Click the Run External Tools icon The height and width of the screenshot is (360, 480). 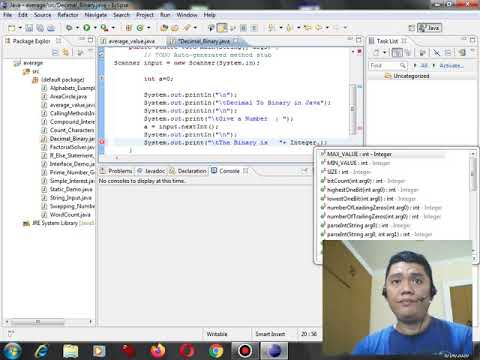click(104, 28)
